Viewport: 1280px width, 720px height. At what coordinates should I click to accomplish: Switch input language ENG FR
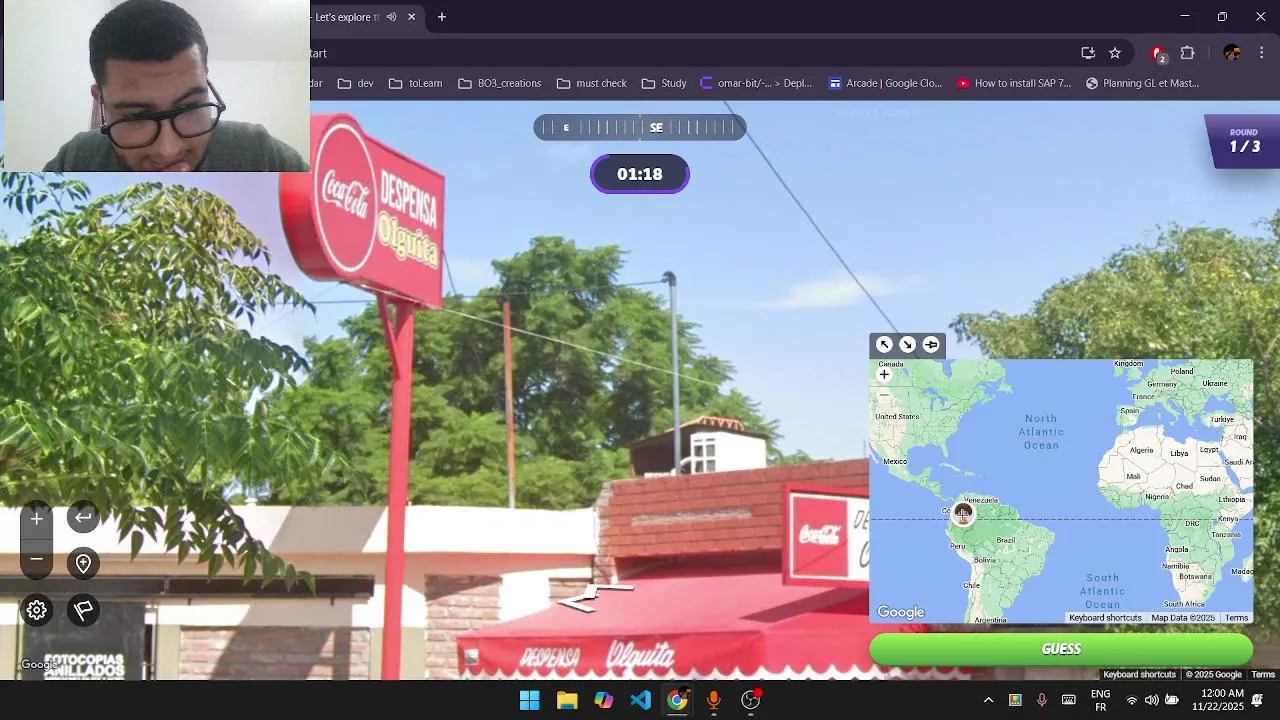(x=1100, y=700)
